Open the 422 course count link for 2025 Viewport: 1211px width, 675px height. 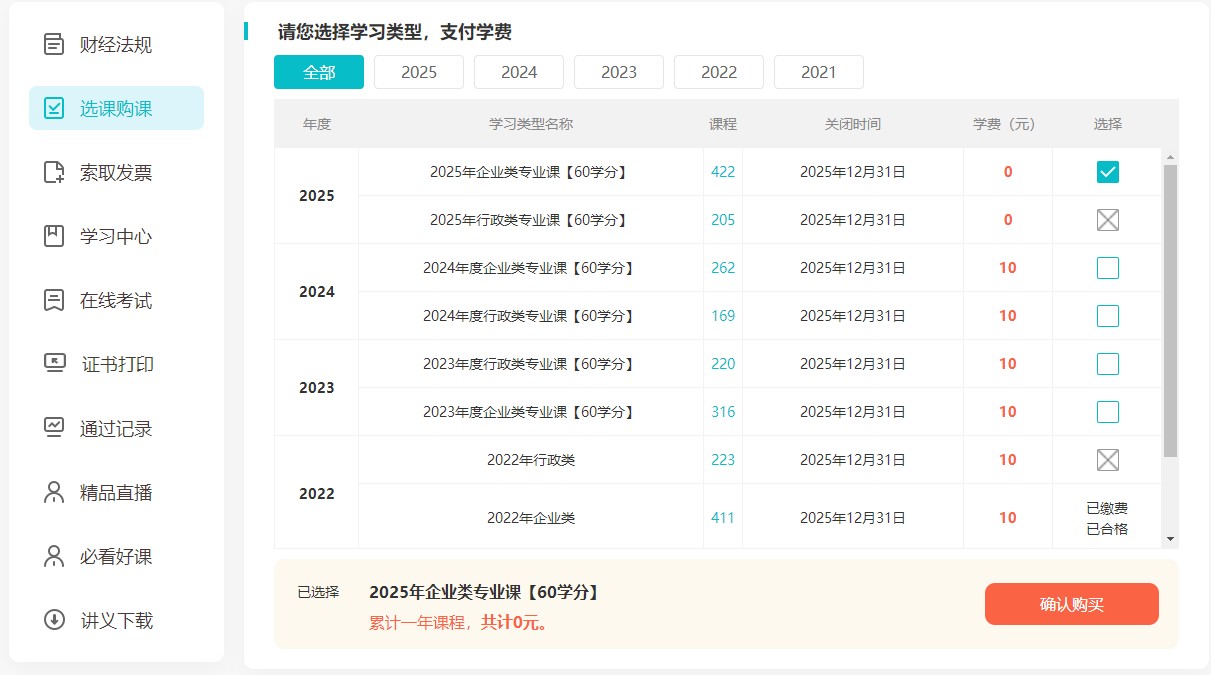722,171
